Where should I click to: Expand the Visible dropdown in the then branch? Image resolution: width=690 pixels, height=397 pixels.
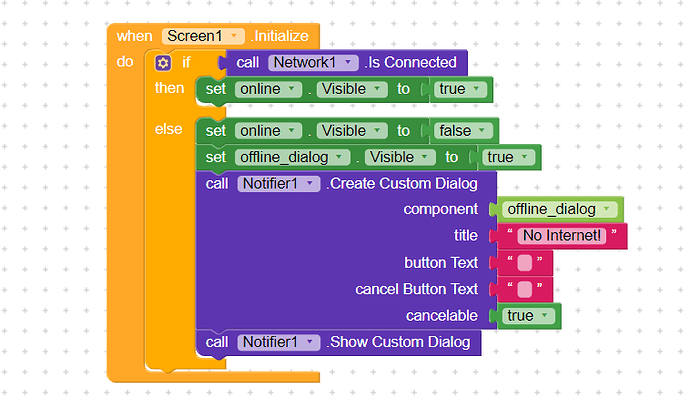pos(352,89)
